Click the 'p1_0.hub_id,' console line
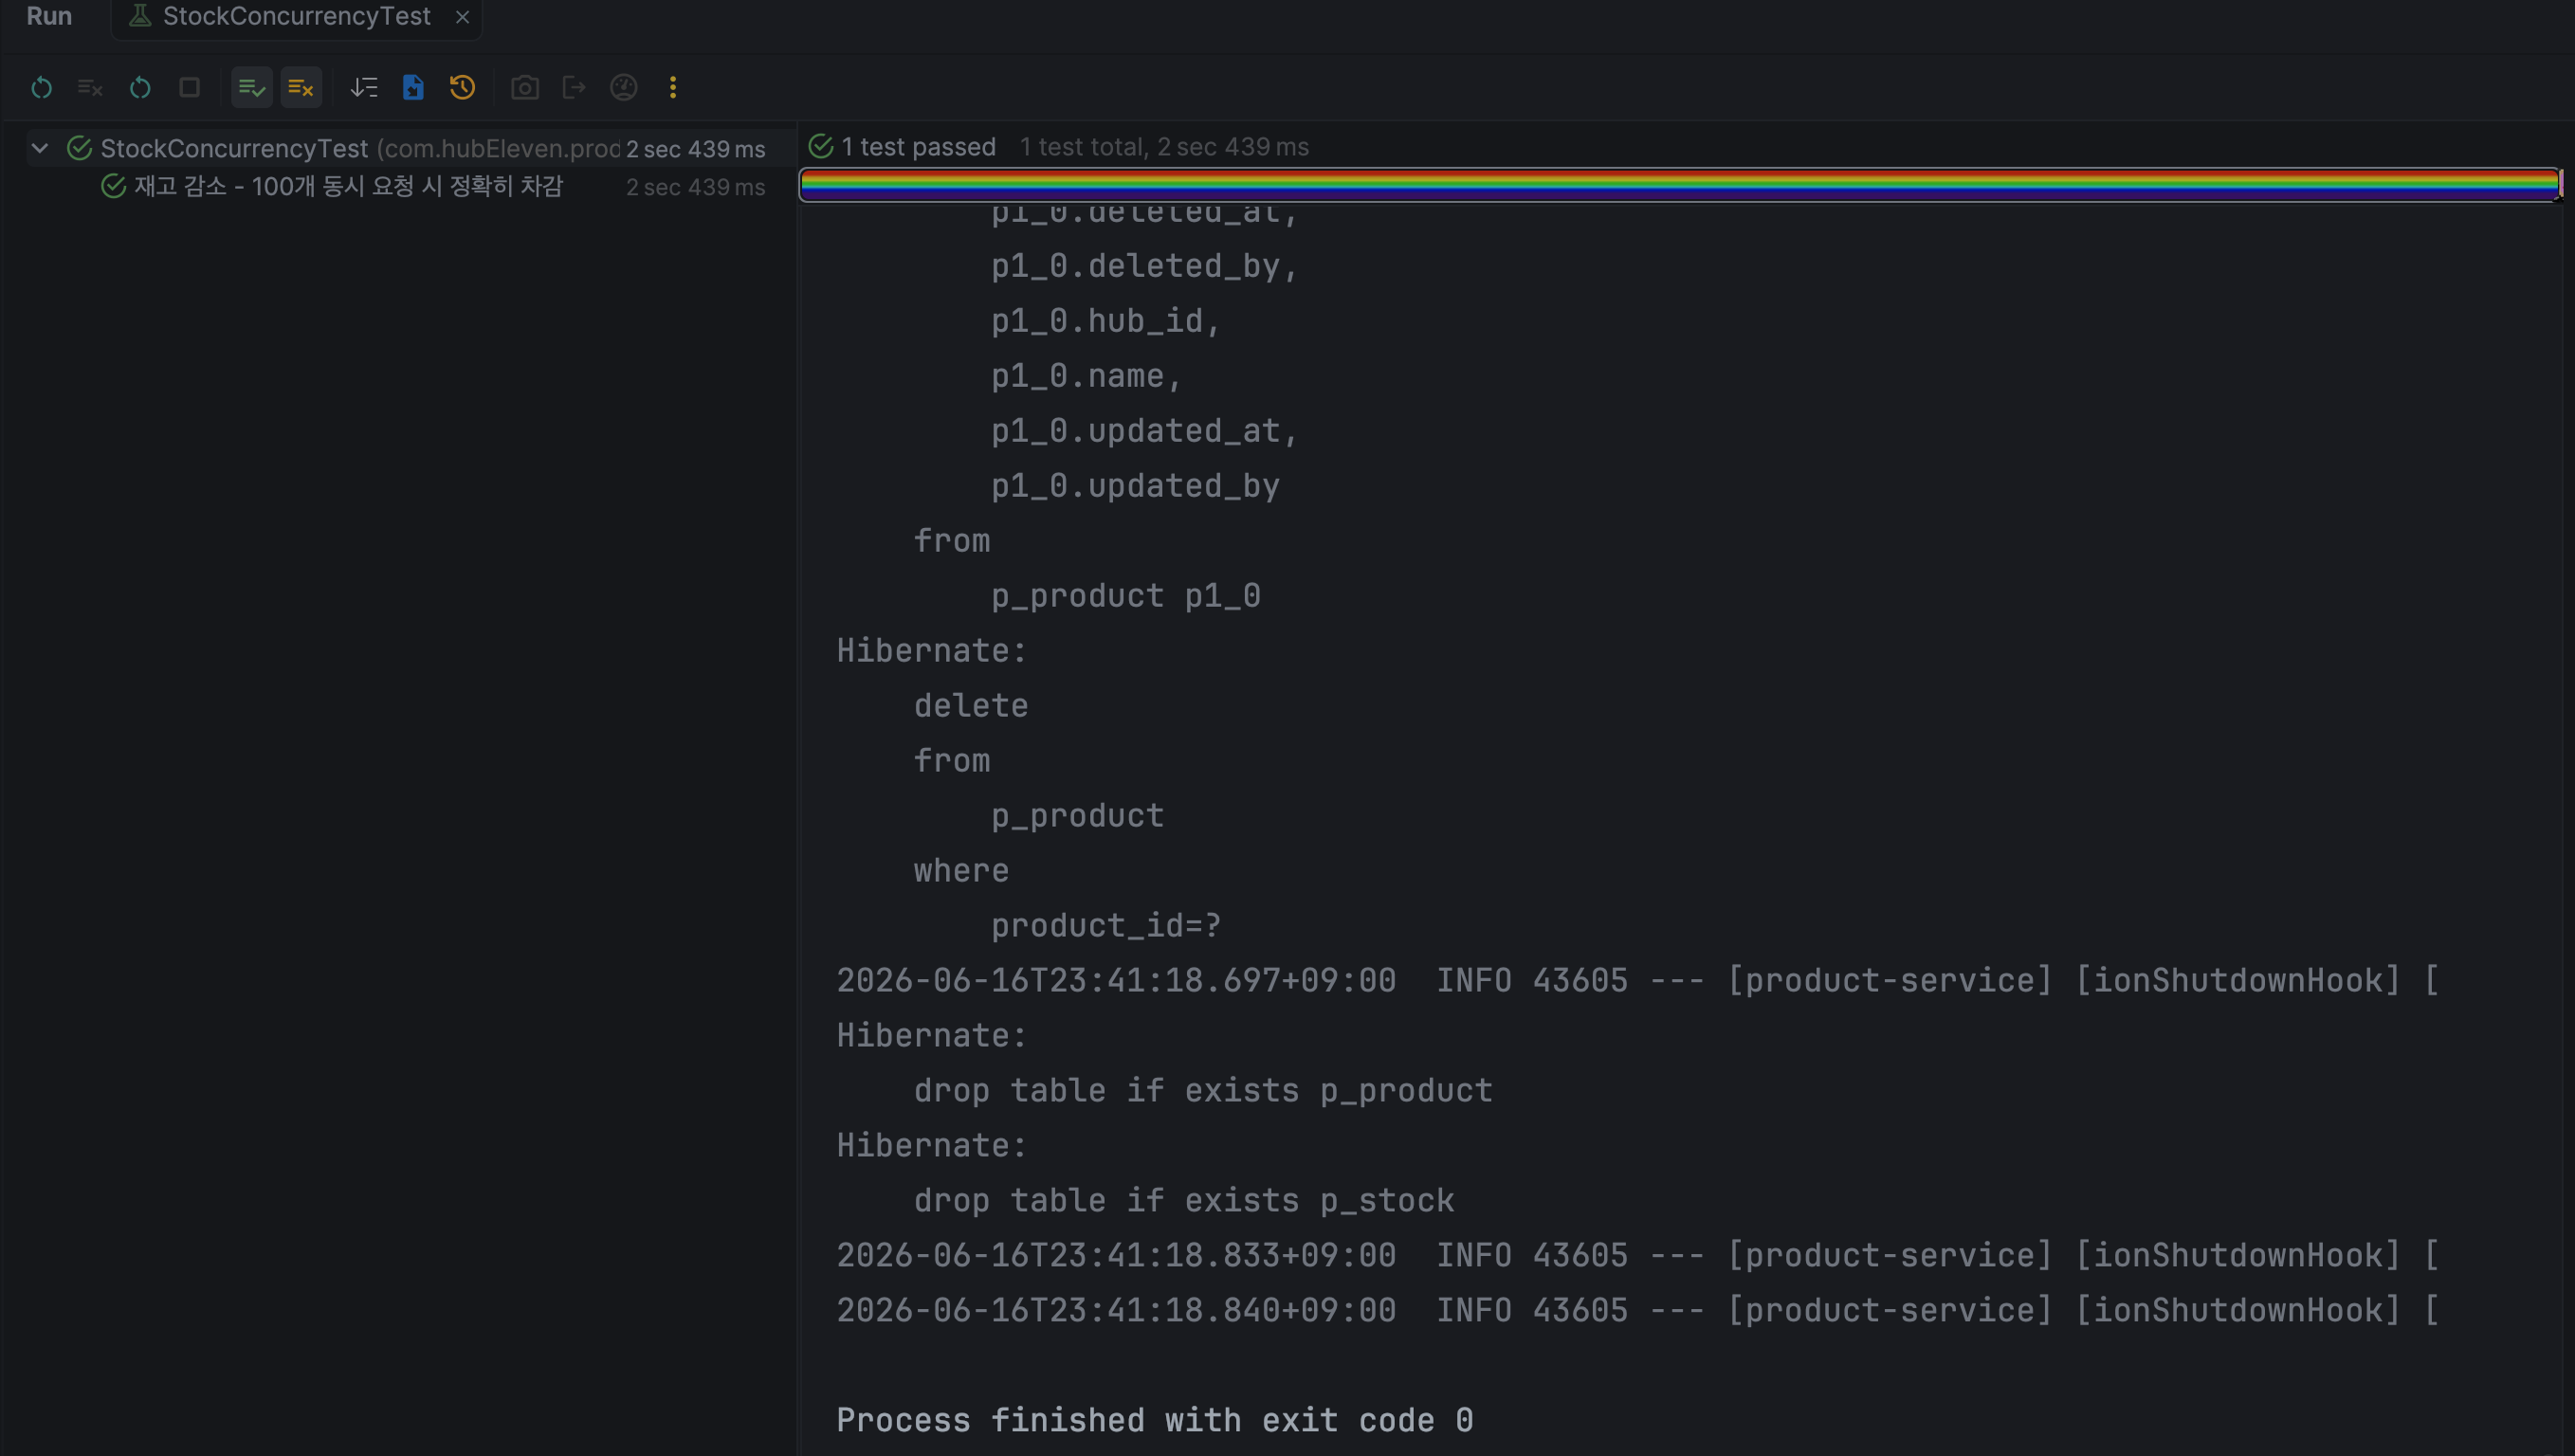Viewport: 2575px width, 1456px height. (1106, 320)
